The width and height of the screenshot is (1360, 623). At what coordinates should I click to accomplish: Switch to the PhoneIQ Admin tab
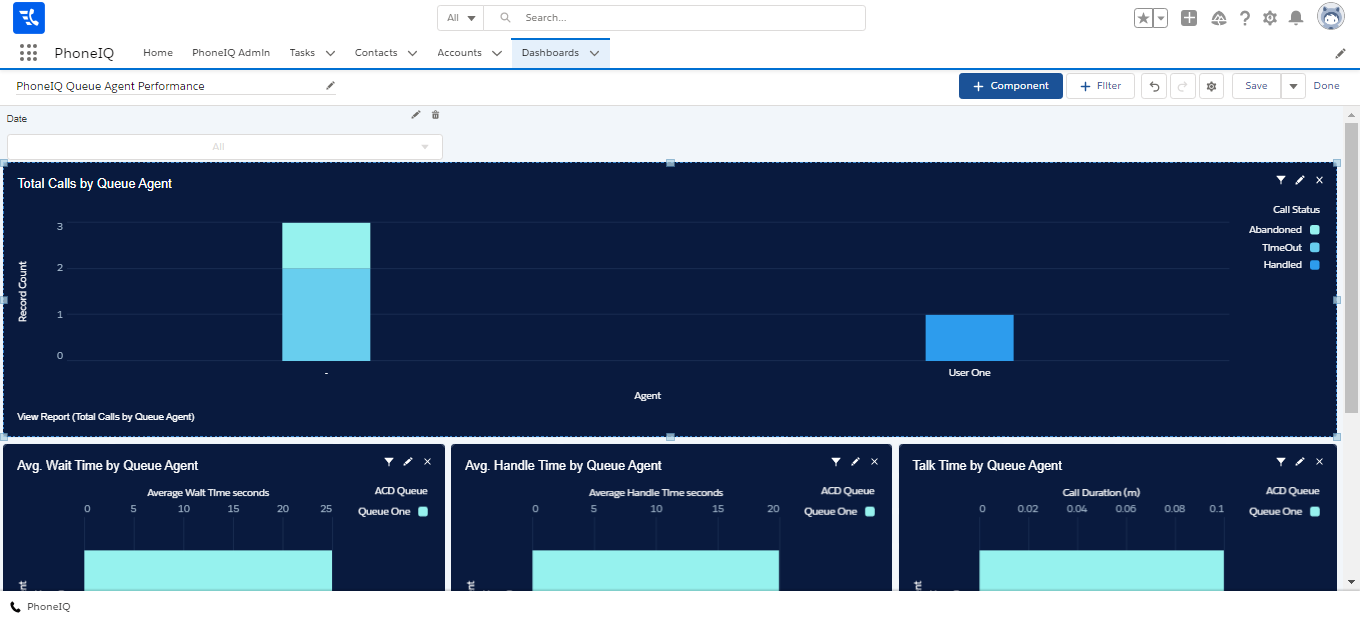(231, 53)
